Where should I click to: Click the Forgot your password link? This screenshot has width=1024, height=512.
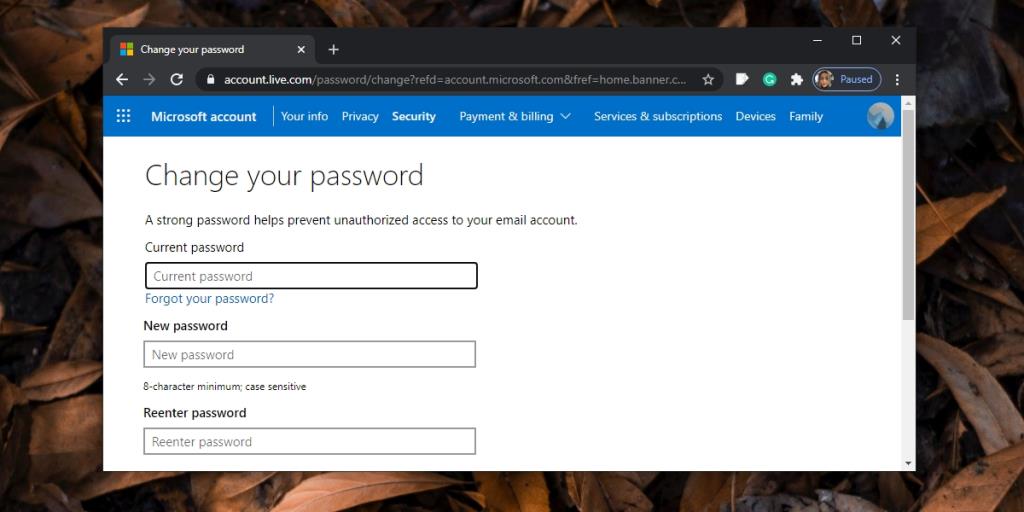coord(209,298)
